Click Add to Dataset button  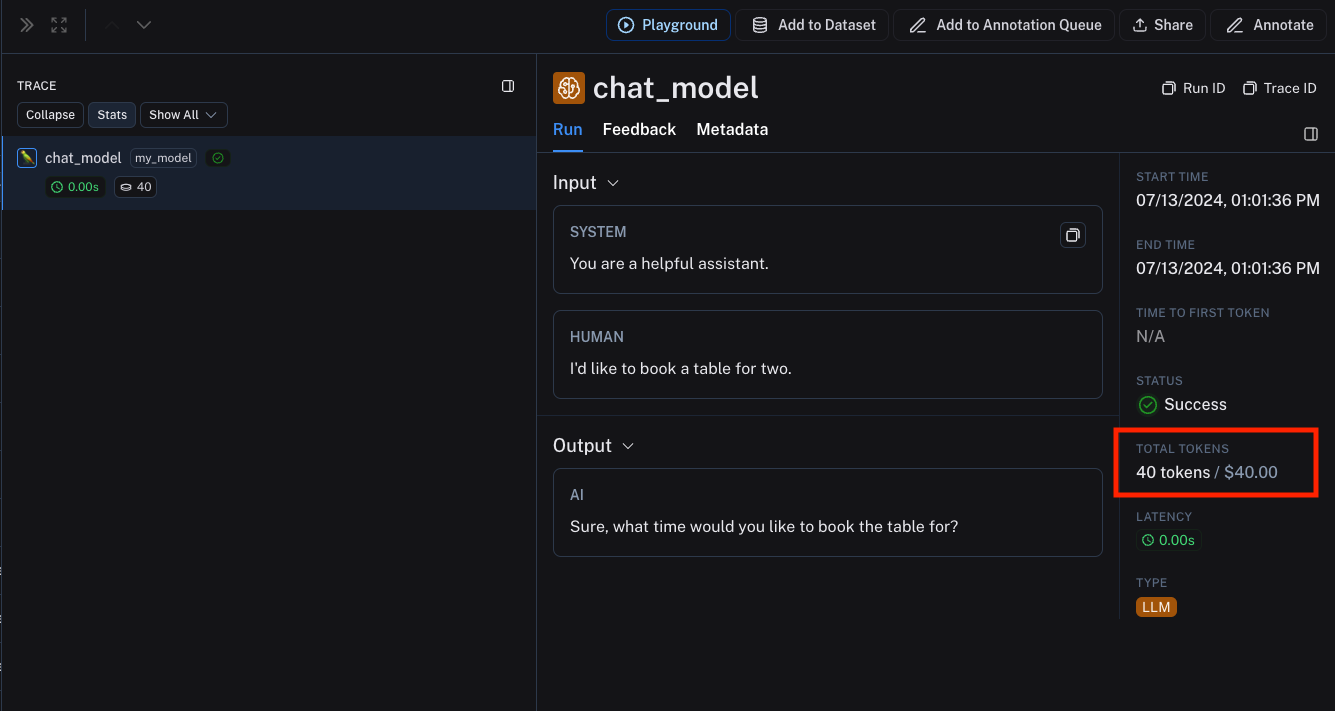pyautogui.click(x=813, y=25)
